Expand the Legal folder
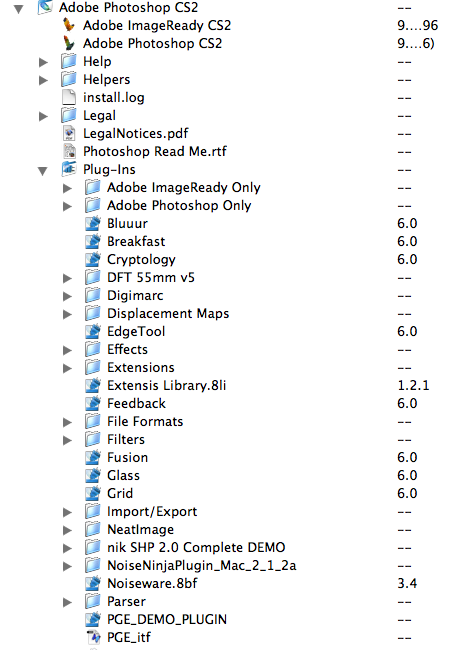Screen dimensions: 452x650 click(x=43, y=116)
